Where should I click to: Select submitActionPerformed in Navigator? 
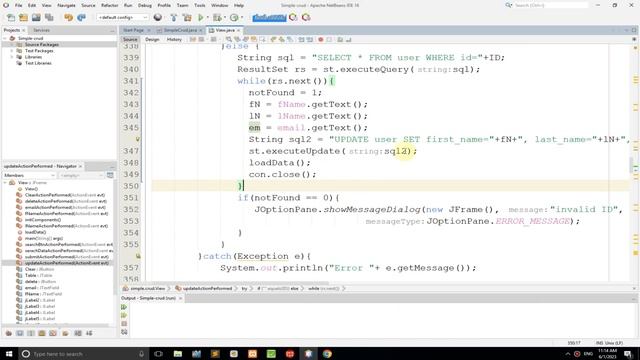point(67,257)
